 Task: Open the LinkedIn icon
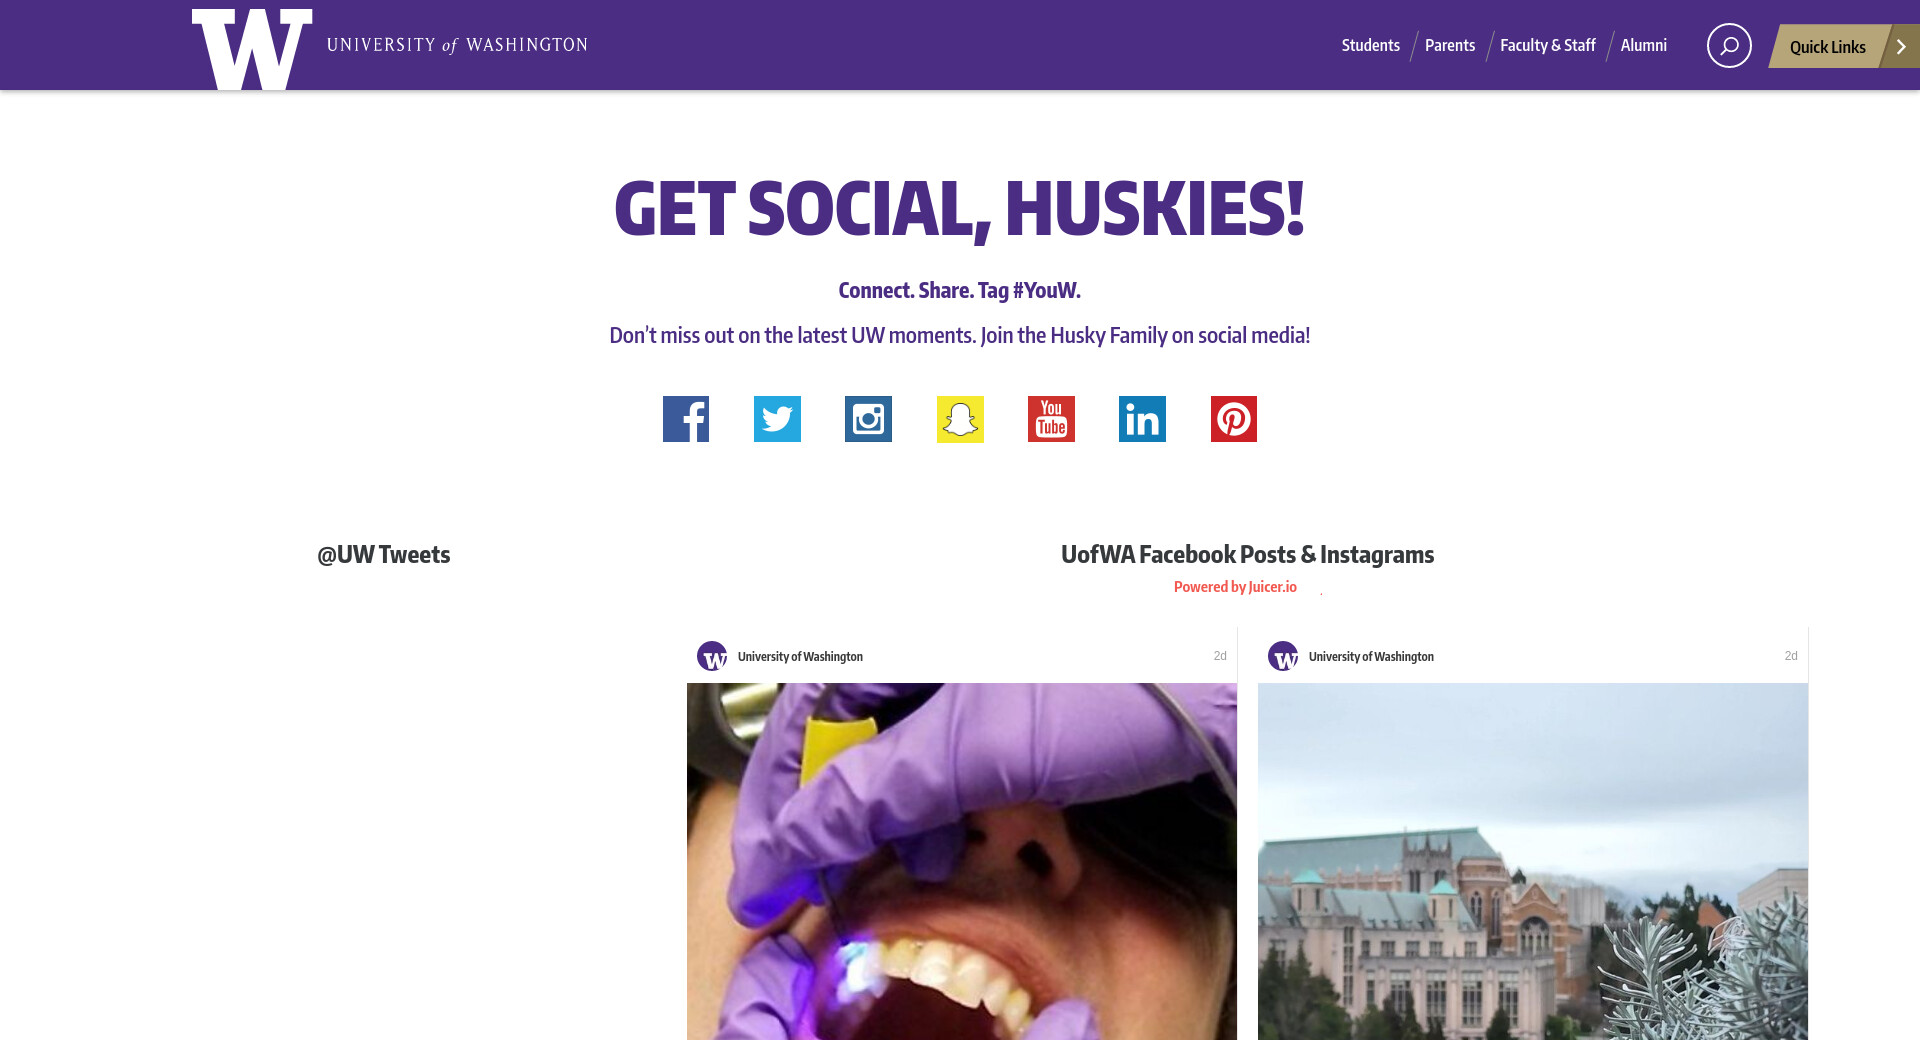tap(1142, 419)
